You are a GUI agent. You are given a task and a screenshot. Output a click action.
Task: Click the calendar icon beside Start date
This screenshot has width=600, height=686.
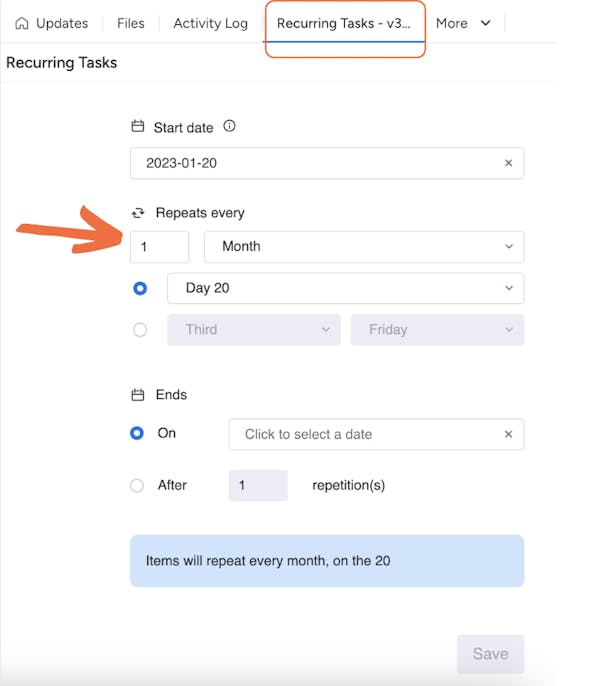click(138, 127)
